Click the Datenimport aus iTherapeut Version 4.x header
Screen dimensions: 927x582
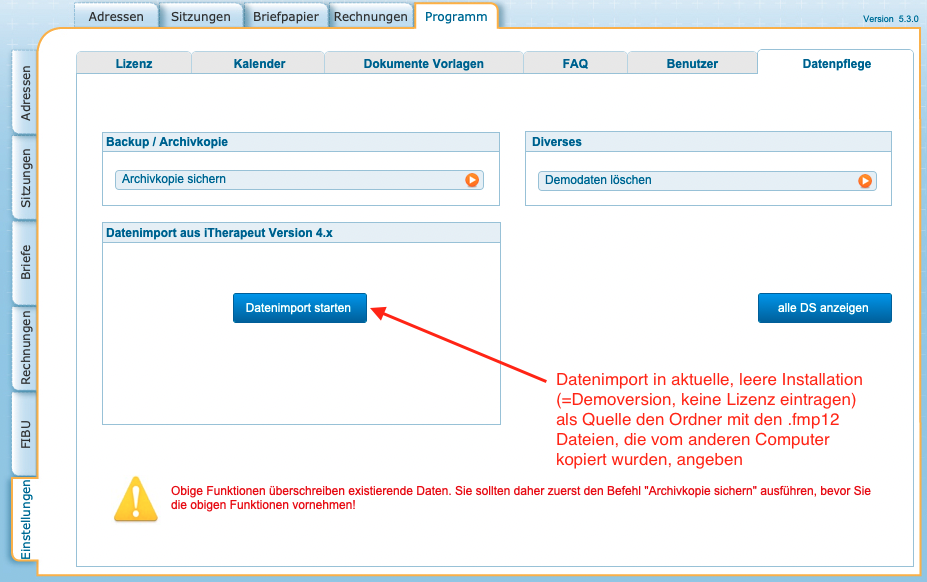(302, 233)
